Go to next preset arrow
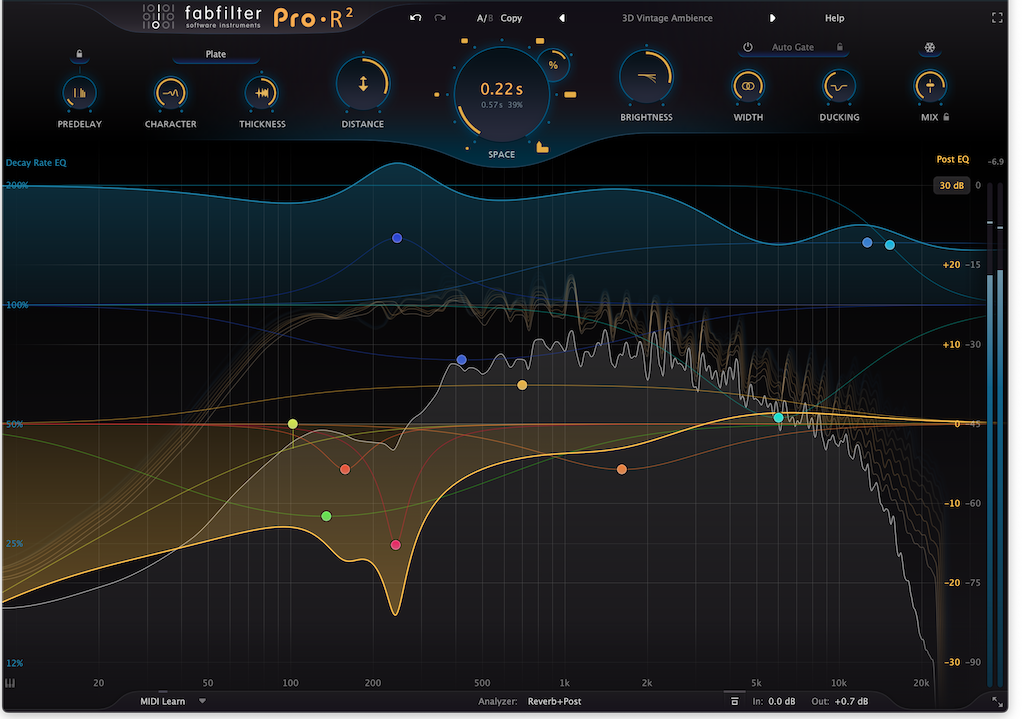Viewport: 1024px width, 719px height. tap(772, 18)
